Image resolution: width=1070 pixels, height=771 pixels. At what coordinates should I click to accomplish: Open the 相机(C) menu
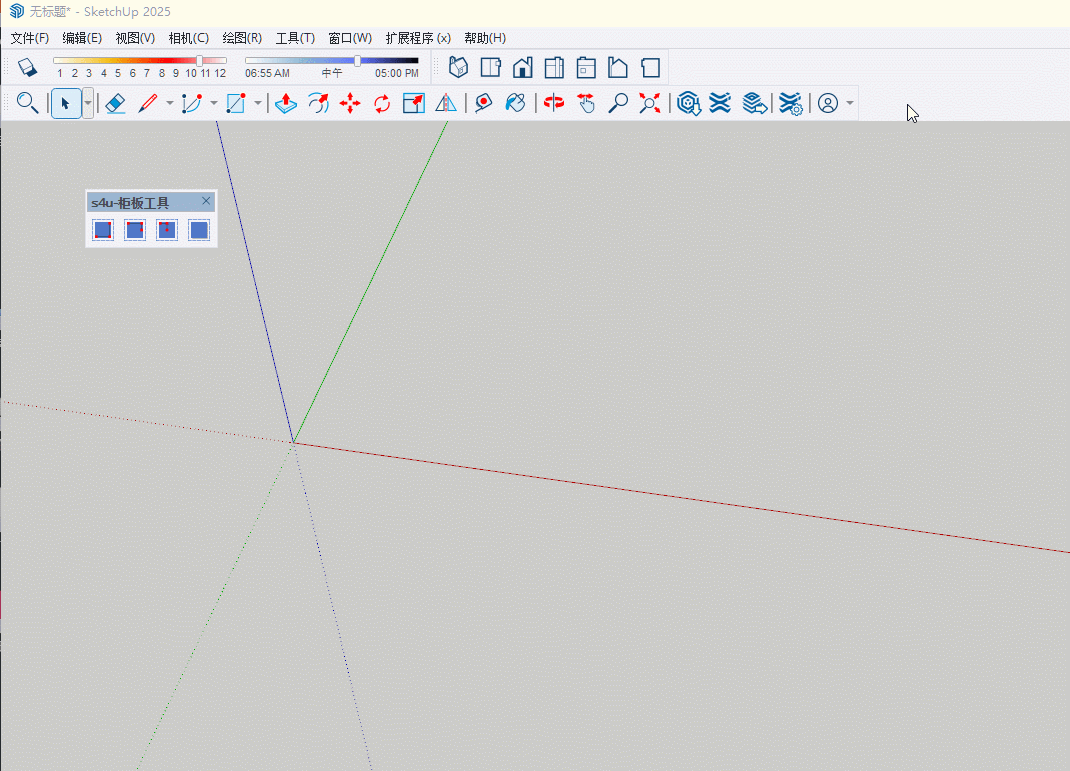188,38
